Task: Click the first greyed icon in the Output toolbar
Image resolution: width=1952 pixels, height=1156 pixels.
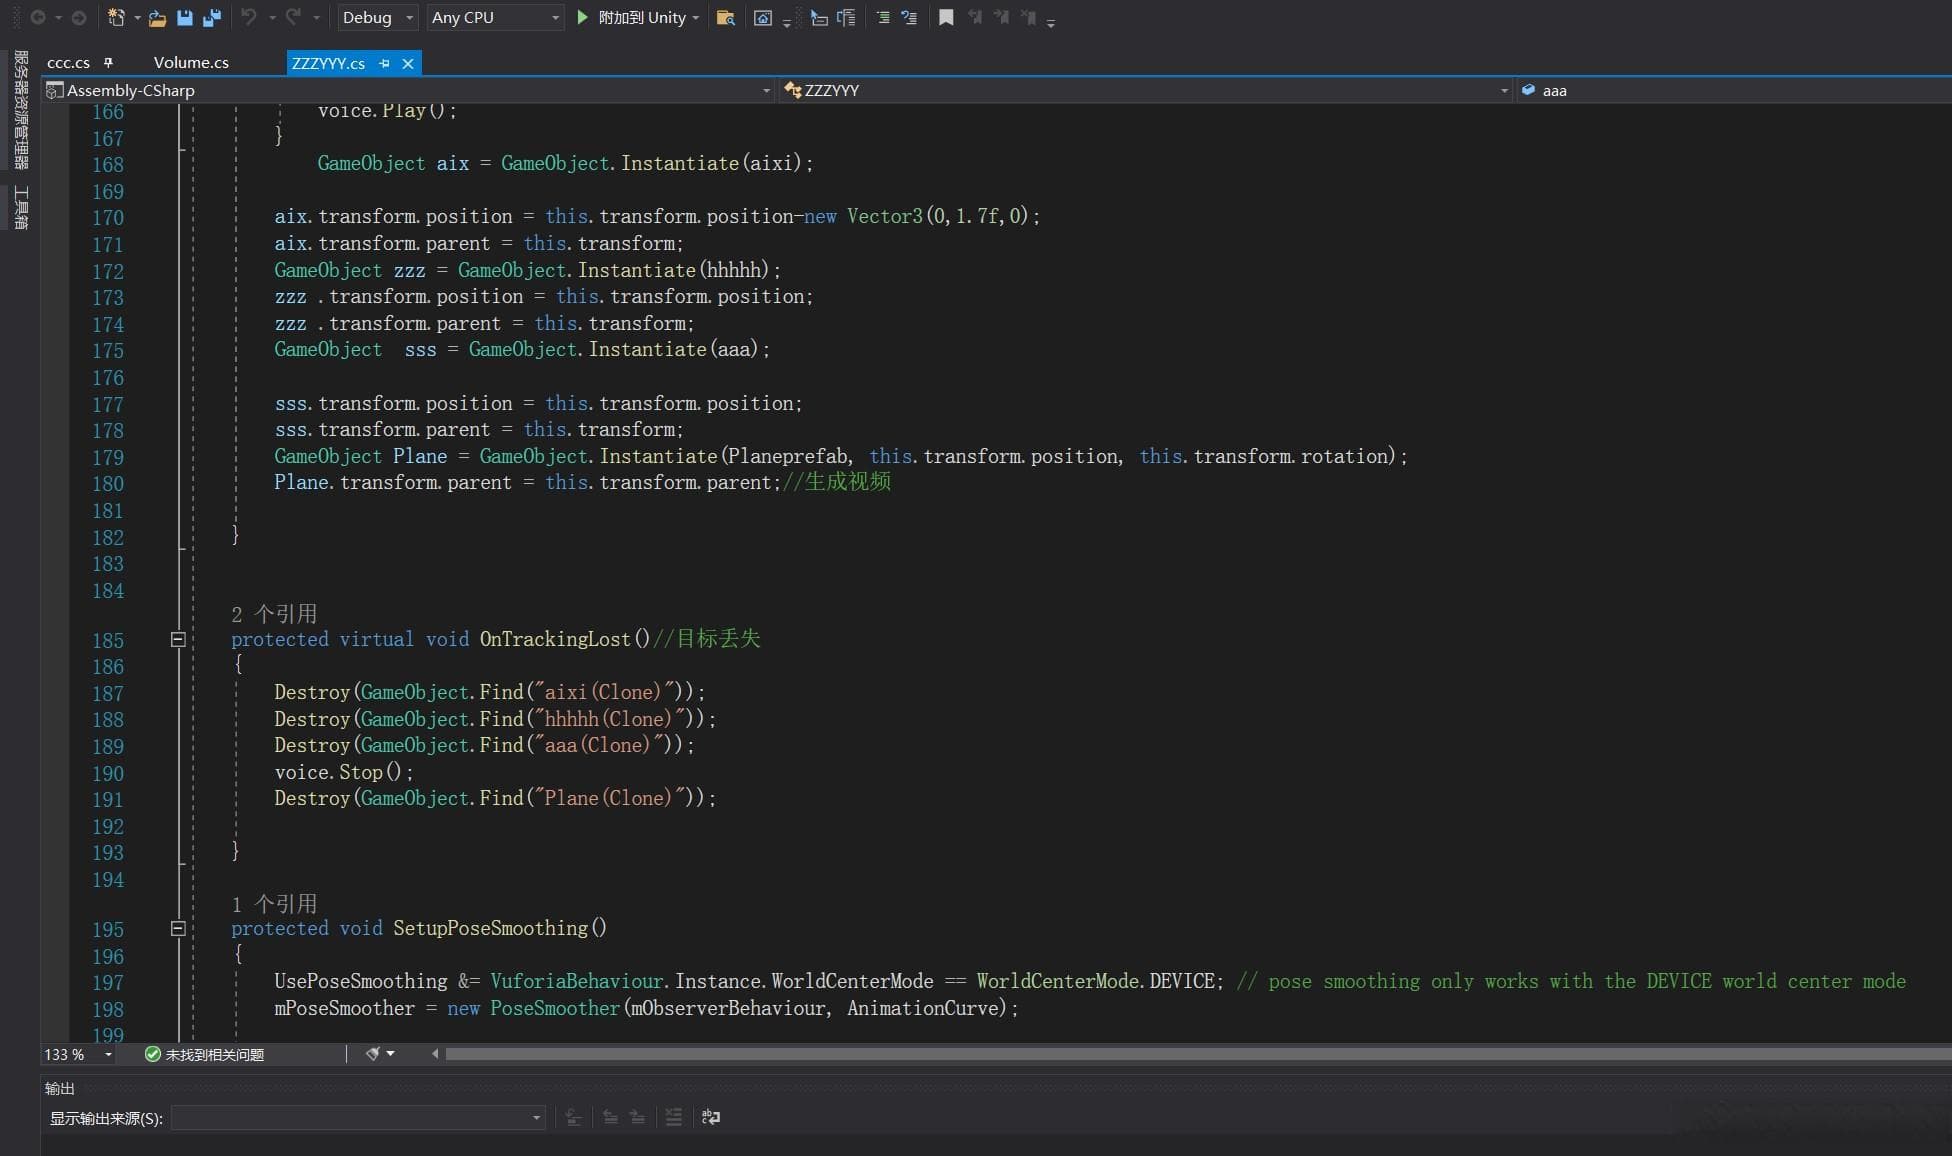Action: click(573, 1117)
